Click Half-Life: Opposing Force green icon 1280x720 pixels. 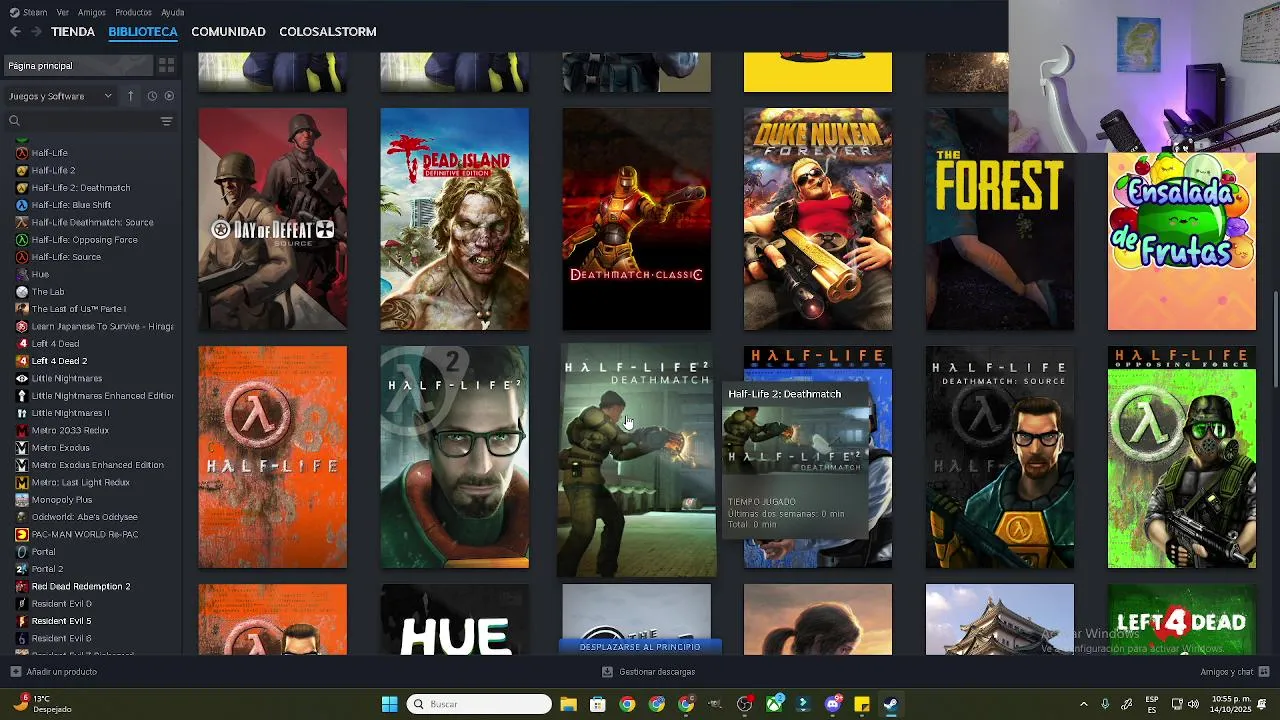(x=22, y=240)
